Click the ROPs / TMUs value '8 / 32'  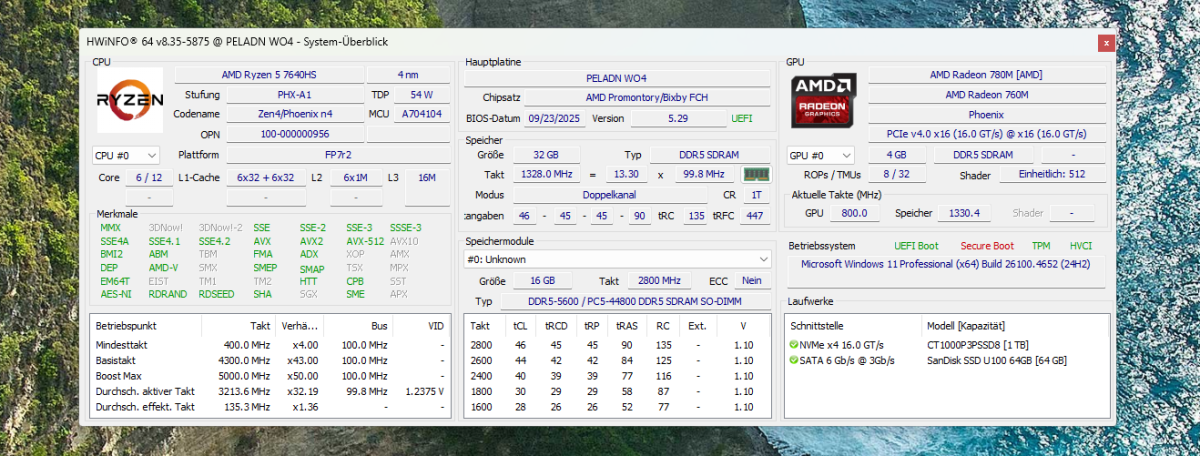[x=896, y=174]
